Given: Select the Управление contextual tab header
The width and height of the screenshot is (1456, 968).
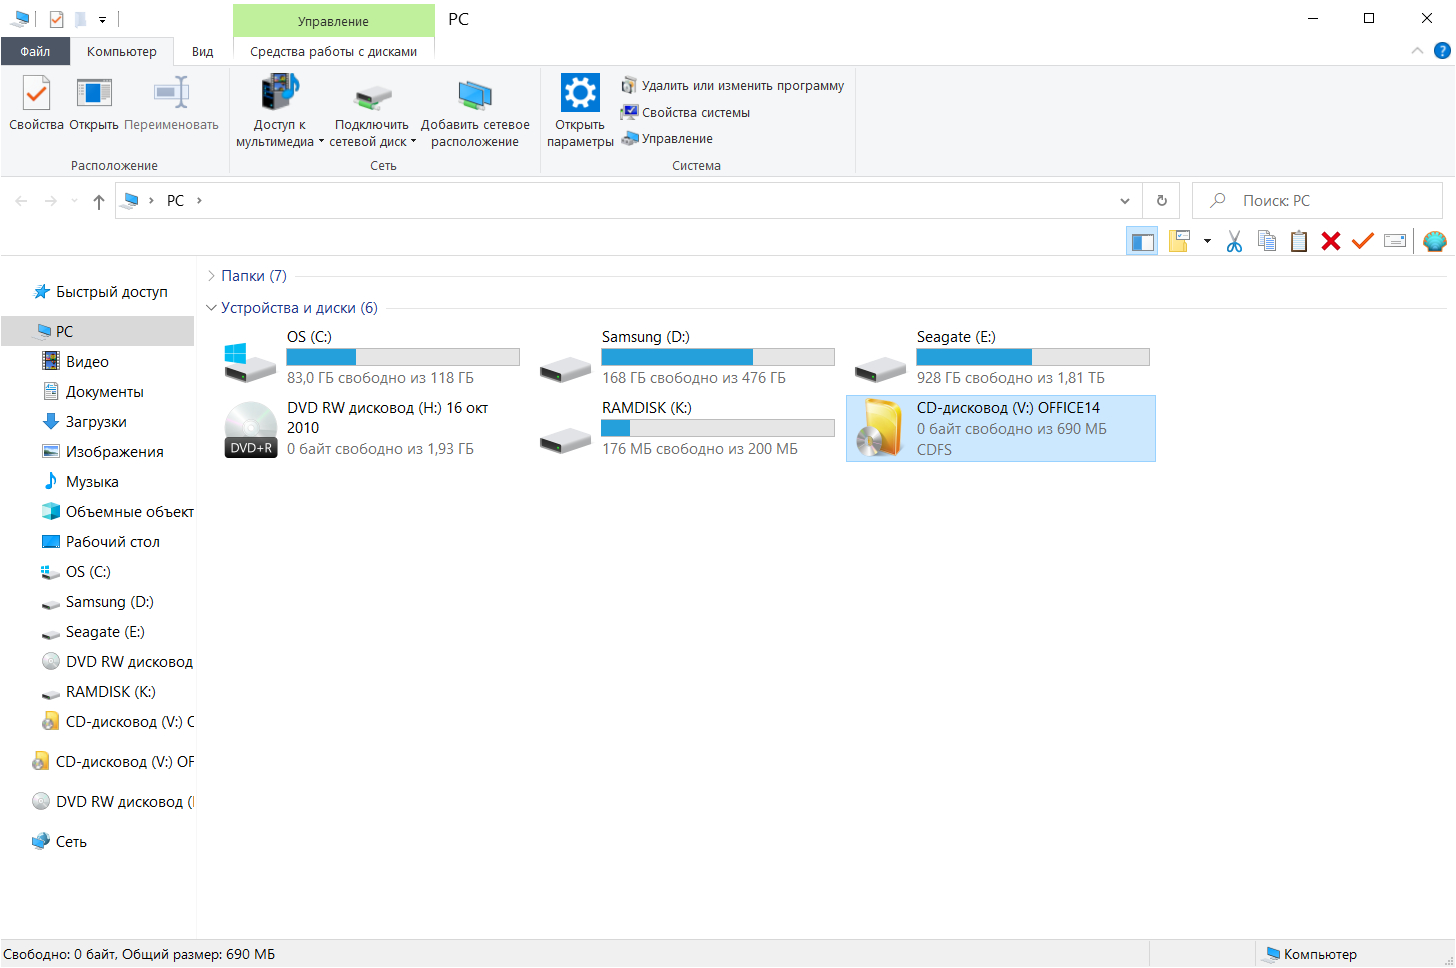Looking at the screenshot, I should (333, 21).
